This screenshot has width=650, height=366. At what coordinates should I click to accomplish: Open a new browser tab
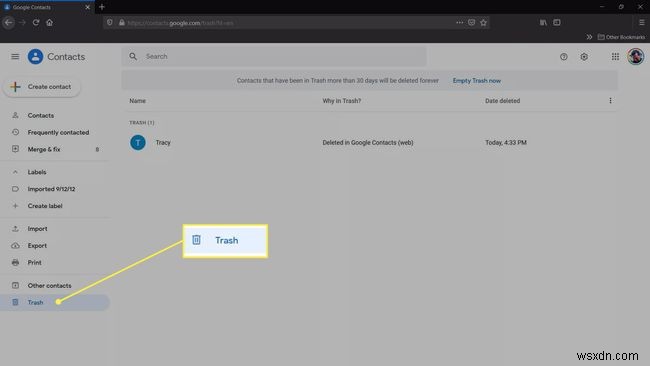[x=102, y=7]
